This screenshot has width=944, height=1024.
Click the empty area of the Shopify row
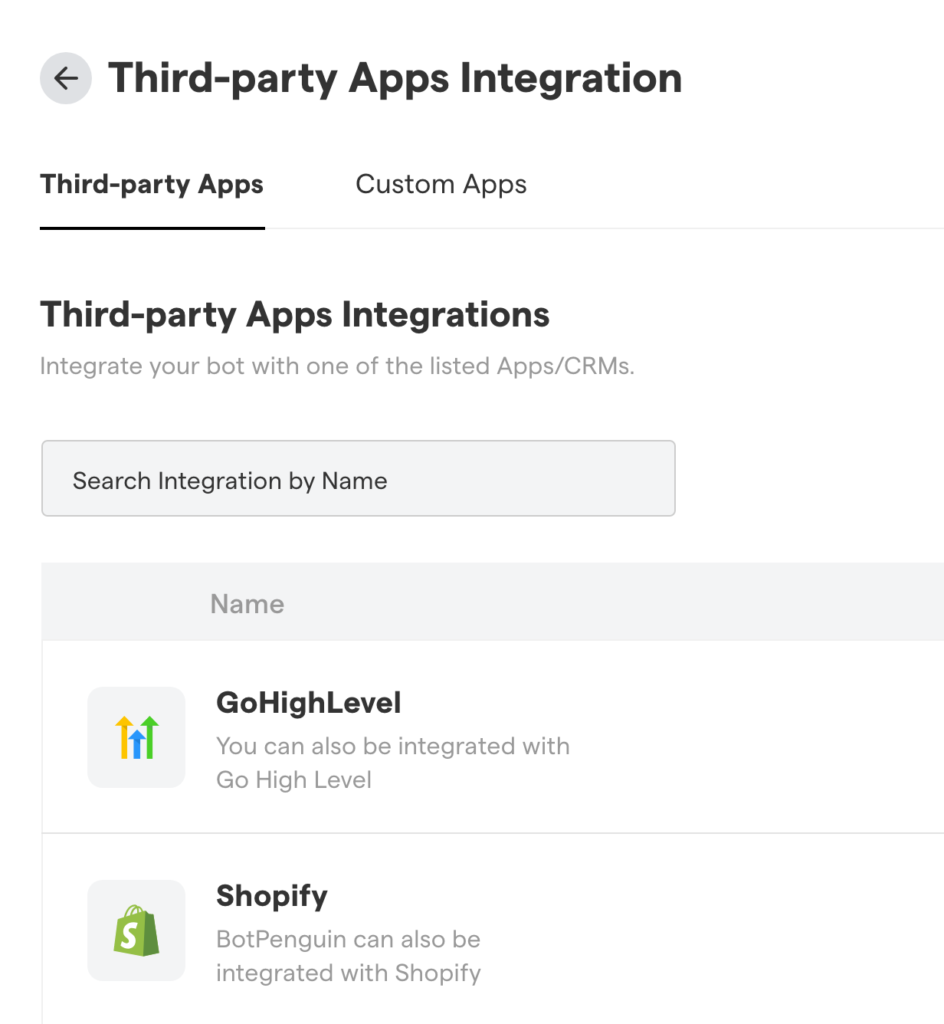(x=750, y=930)
